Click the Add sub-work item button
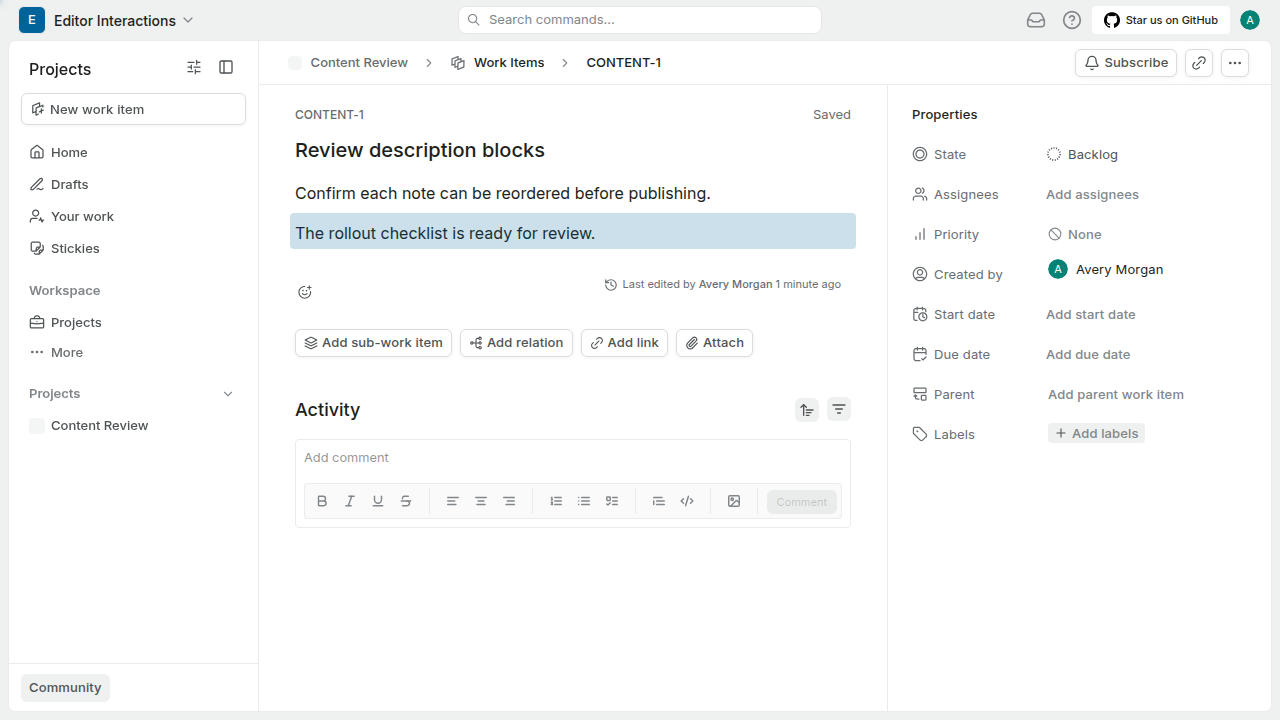Viewport: 1280px width, 720px height. click(x=373, y=343)
